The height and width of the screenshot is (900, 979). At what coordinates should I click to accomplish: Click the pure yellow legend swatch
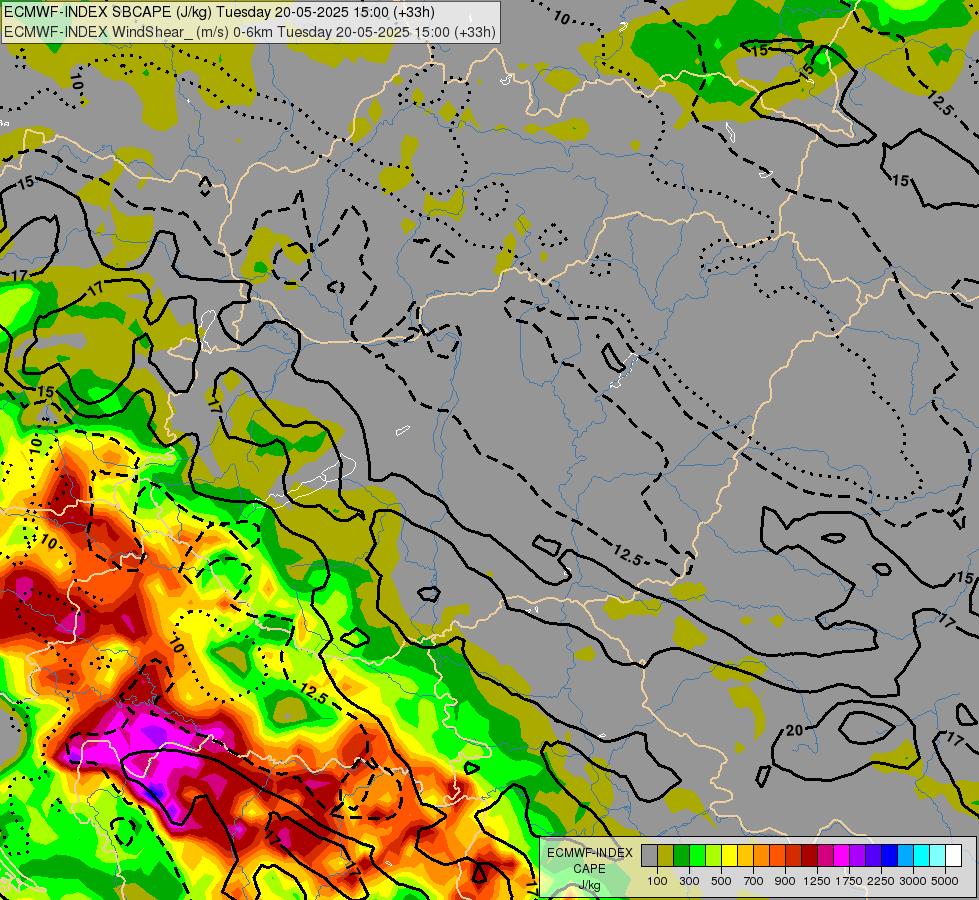tap(730, 855)
